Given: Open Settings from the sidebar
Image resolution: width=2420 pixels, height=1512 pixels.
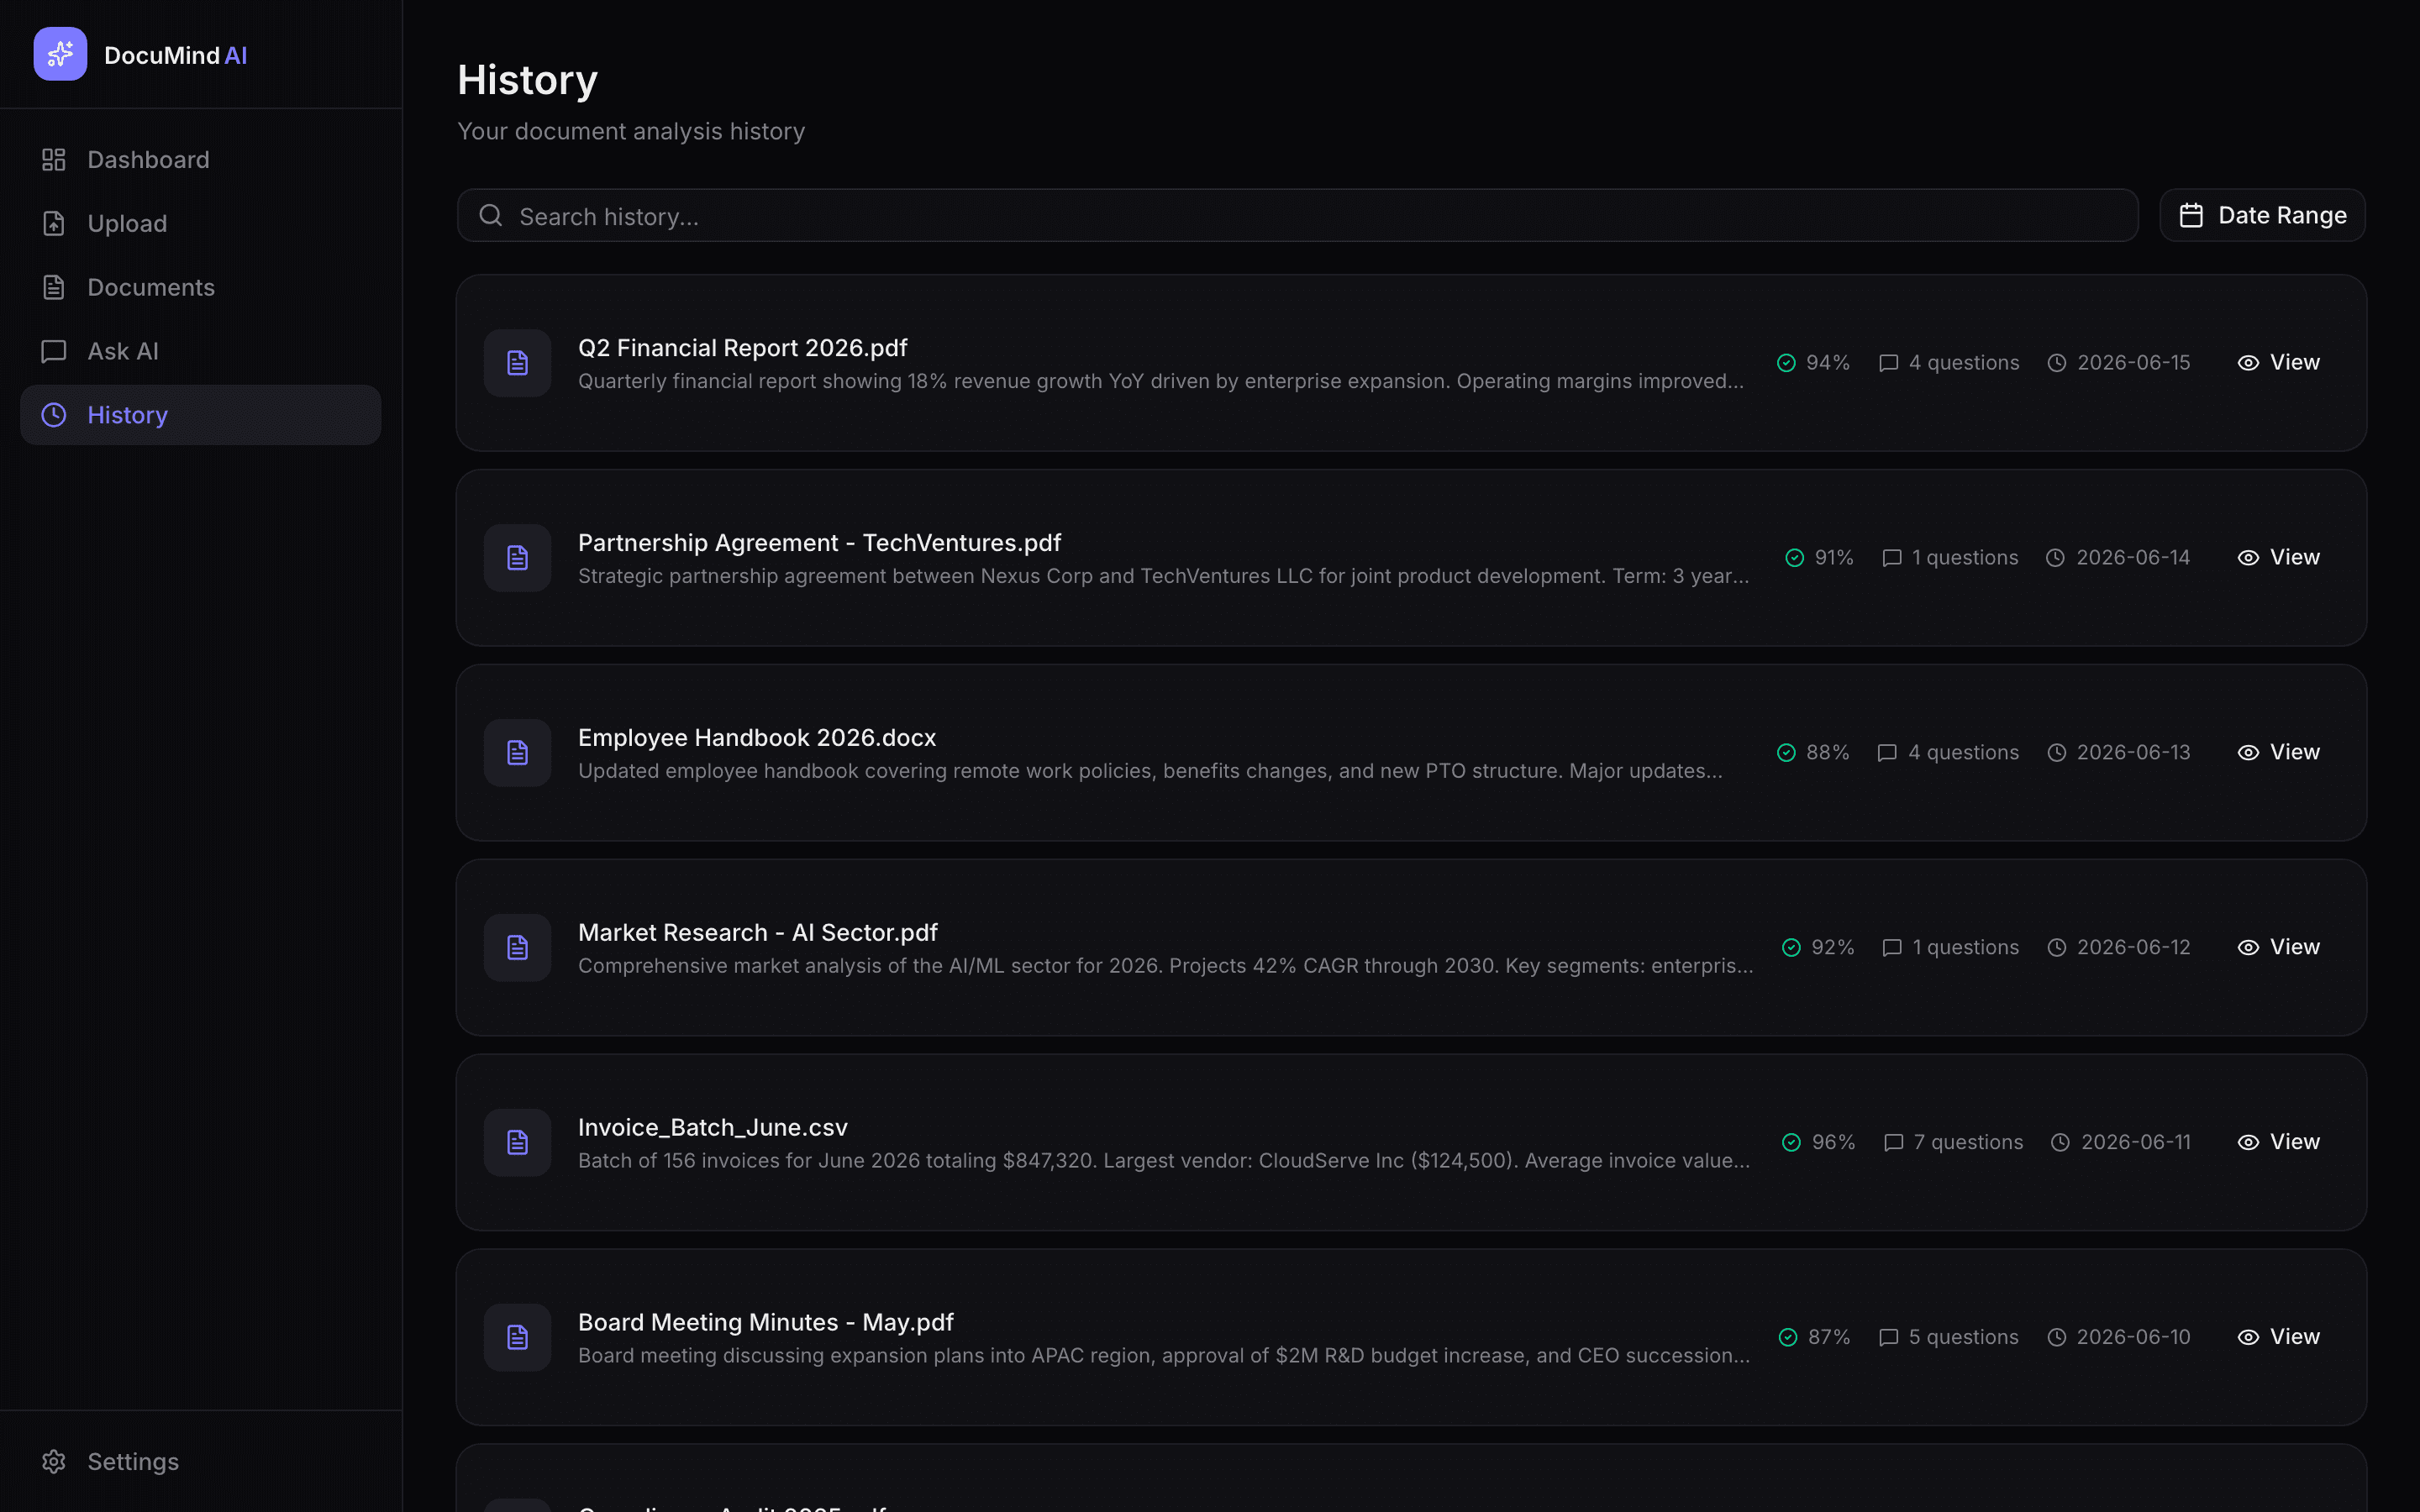Looking at the screenshot, I should pyautogui.click(x=200, y=1462).
